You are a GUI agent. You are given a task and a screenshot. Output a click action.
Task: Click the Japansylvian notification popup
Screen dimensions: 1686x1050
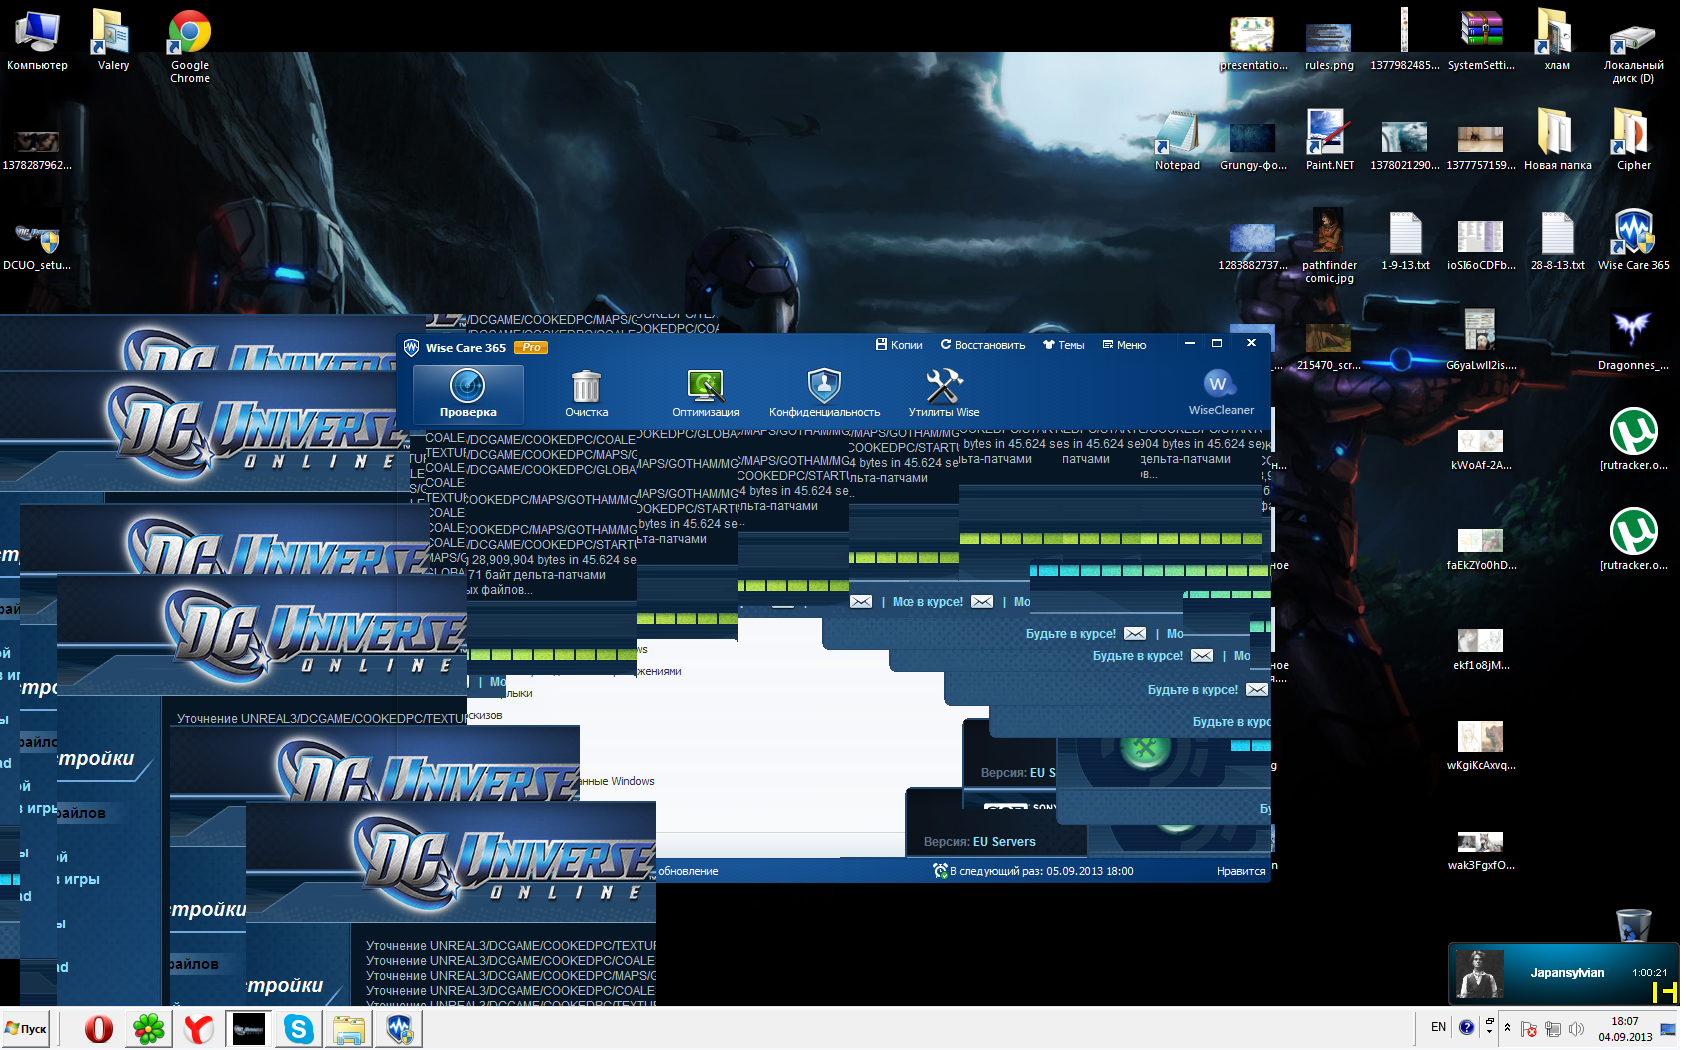[x=1563, y=973]
